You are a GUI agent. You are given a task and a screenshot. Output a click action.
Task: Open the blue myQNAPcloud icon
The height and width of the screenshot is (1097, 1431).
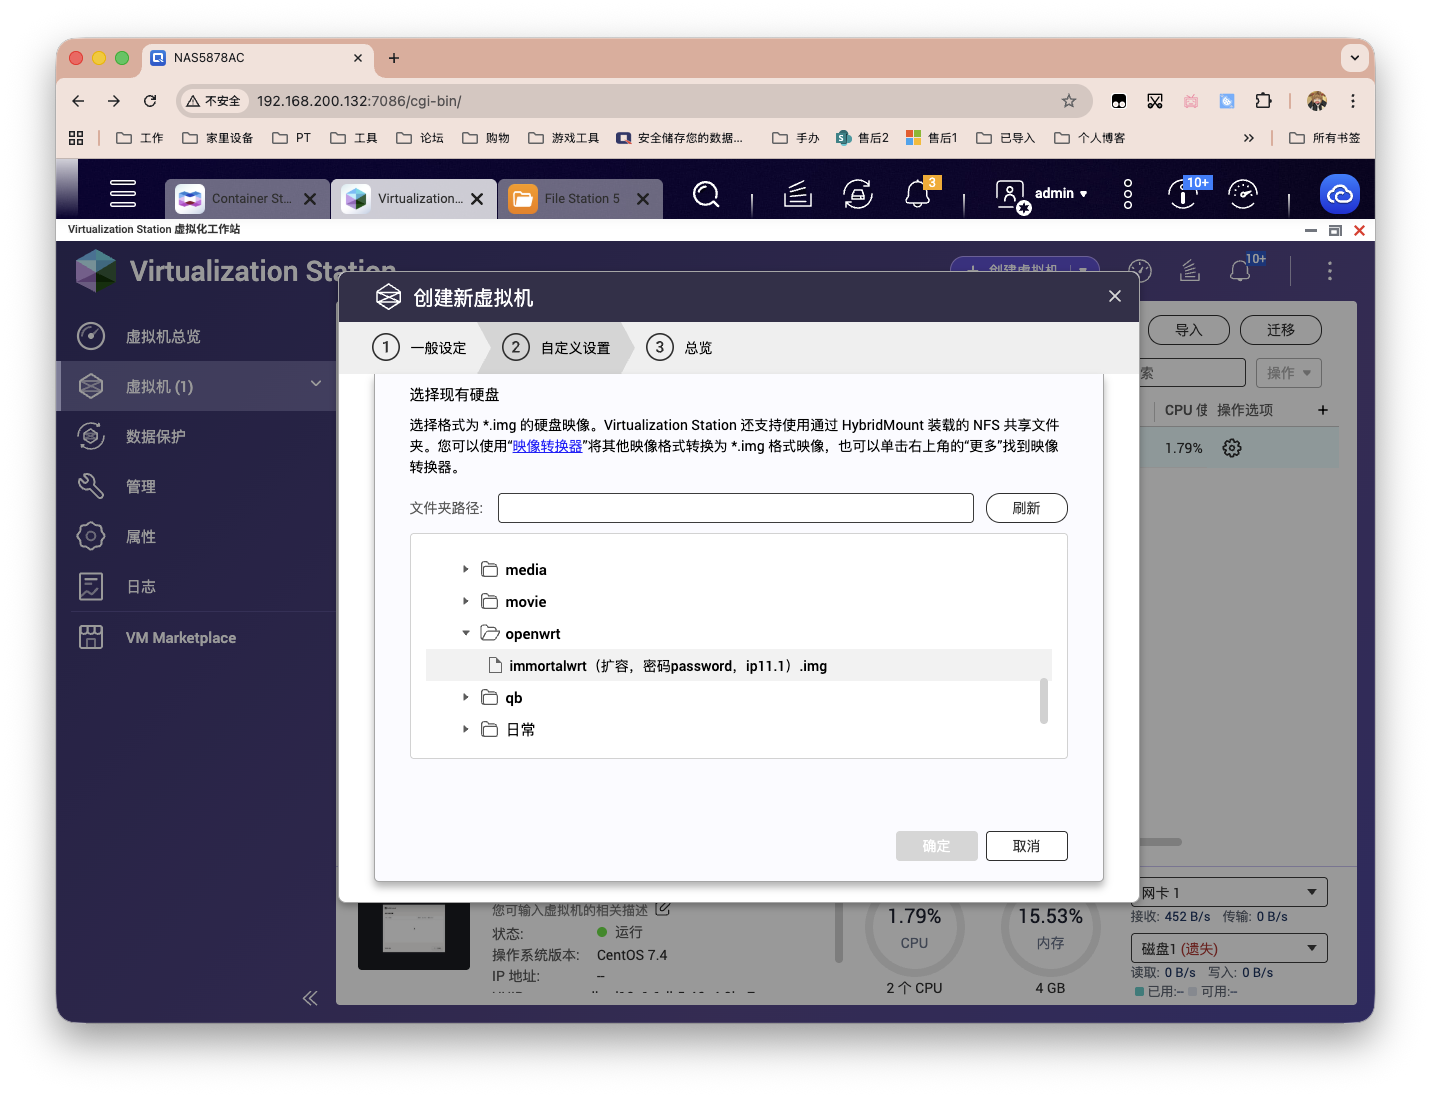[x=1340, y=194]
